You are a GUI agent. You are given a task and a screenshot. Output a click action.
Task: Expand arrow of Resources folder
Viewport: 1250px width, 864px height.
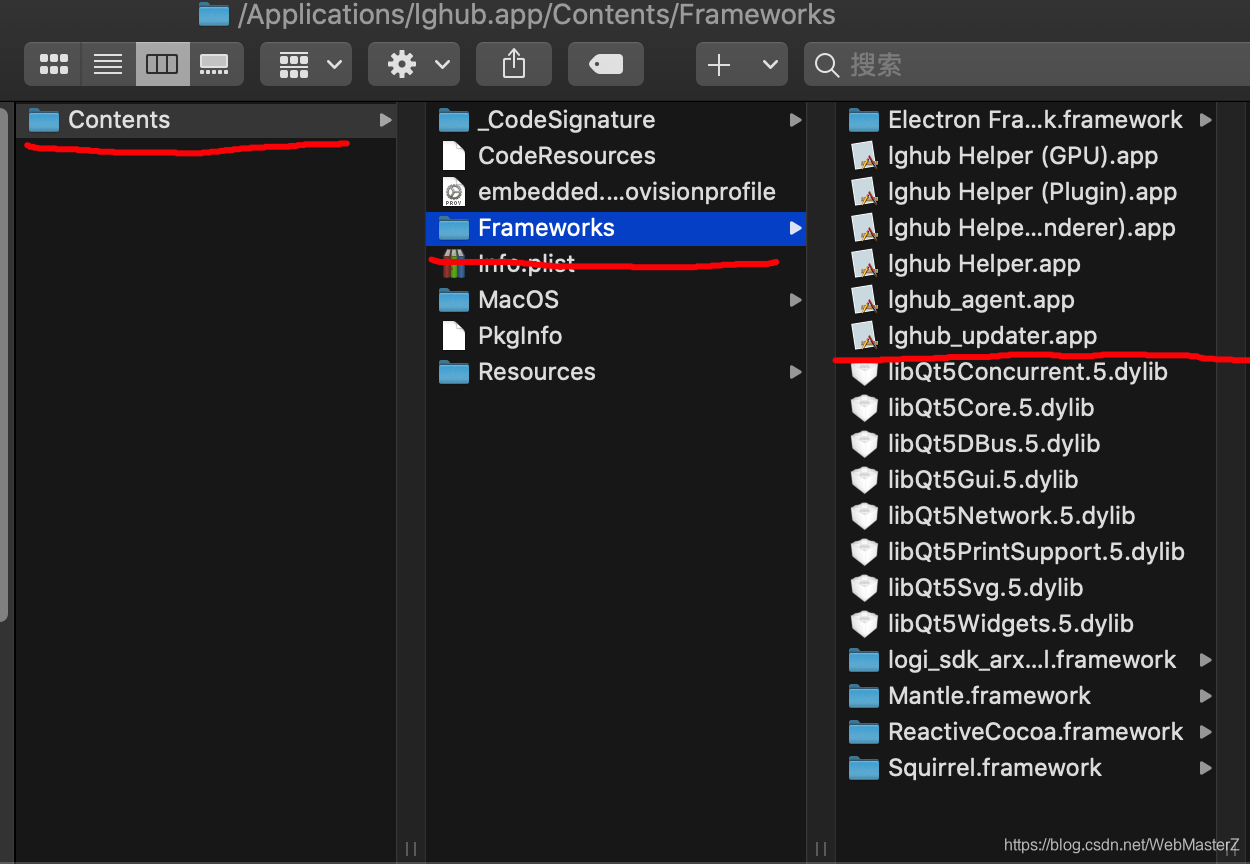[x=796, y=372]
